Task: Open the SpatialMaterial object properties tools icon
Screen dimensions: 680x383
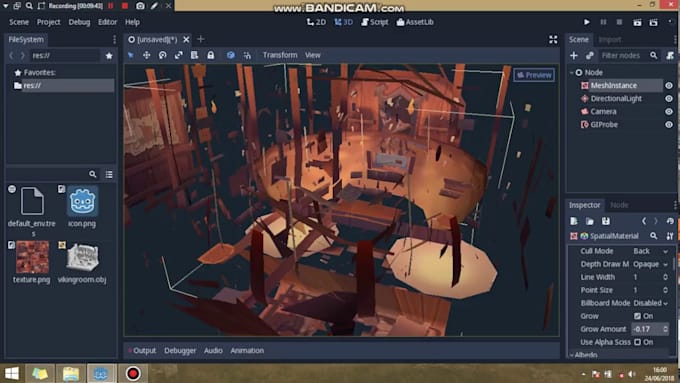Action: (x=670, y=236)
